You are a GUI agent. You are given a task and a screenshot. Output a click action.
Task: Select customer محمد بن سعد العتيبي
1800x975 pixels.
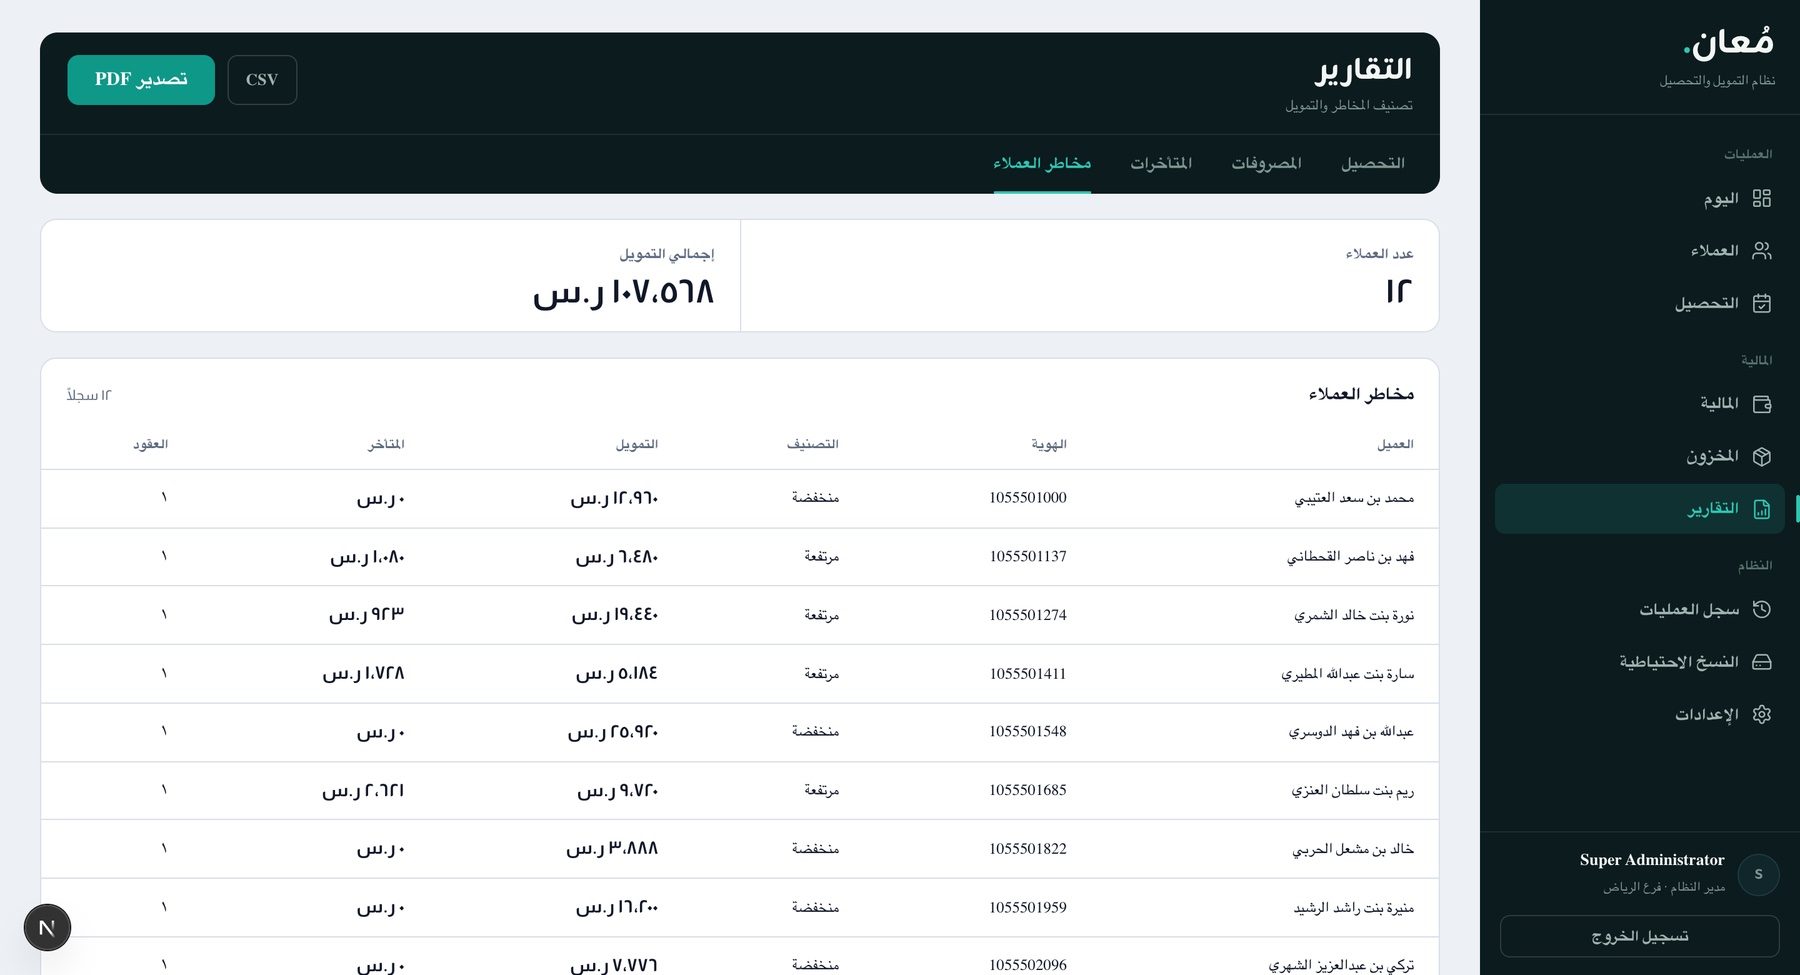(x=1354, y=498)
